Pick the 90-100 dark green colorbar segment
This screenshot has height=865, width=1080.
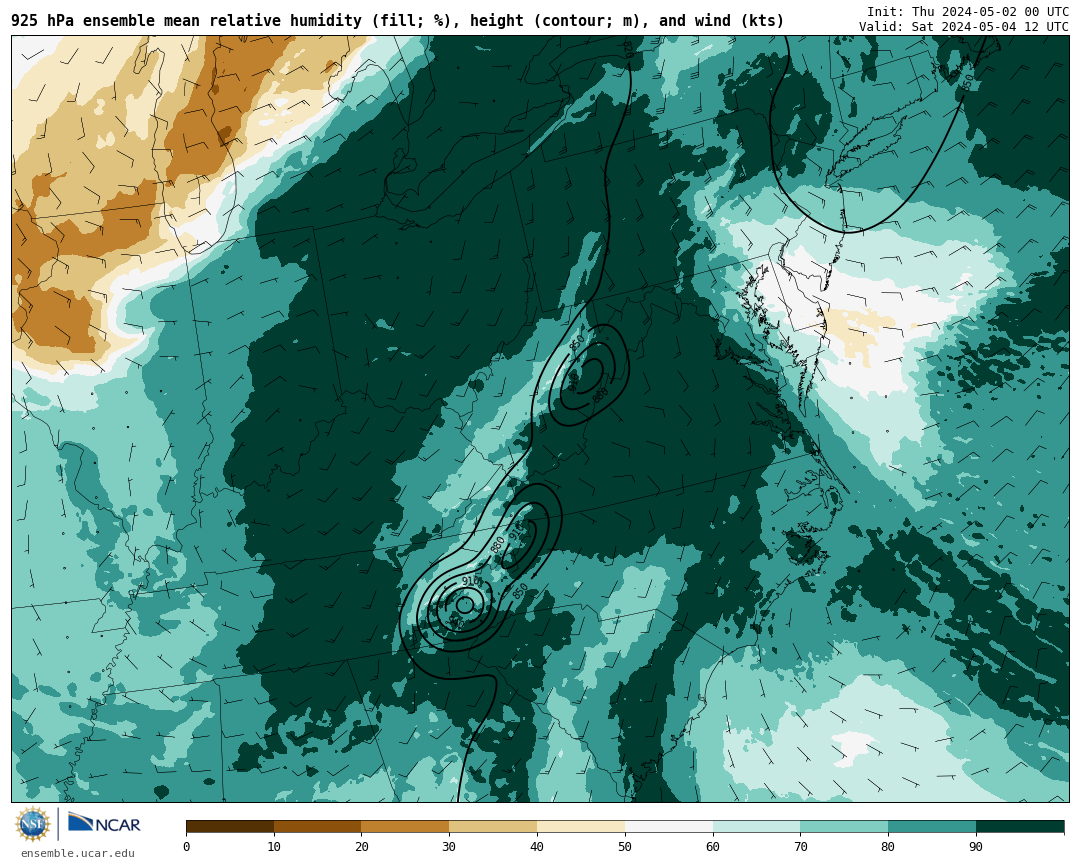(1020, 826)
